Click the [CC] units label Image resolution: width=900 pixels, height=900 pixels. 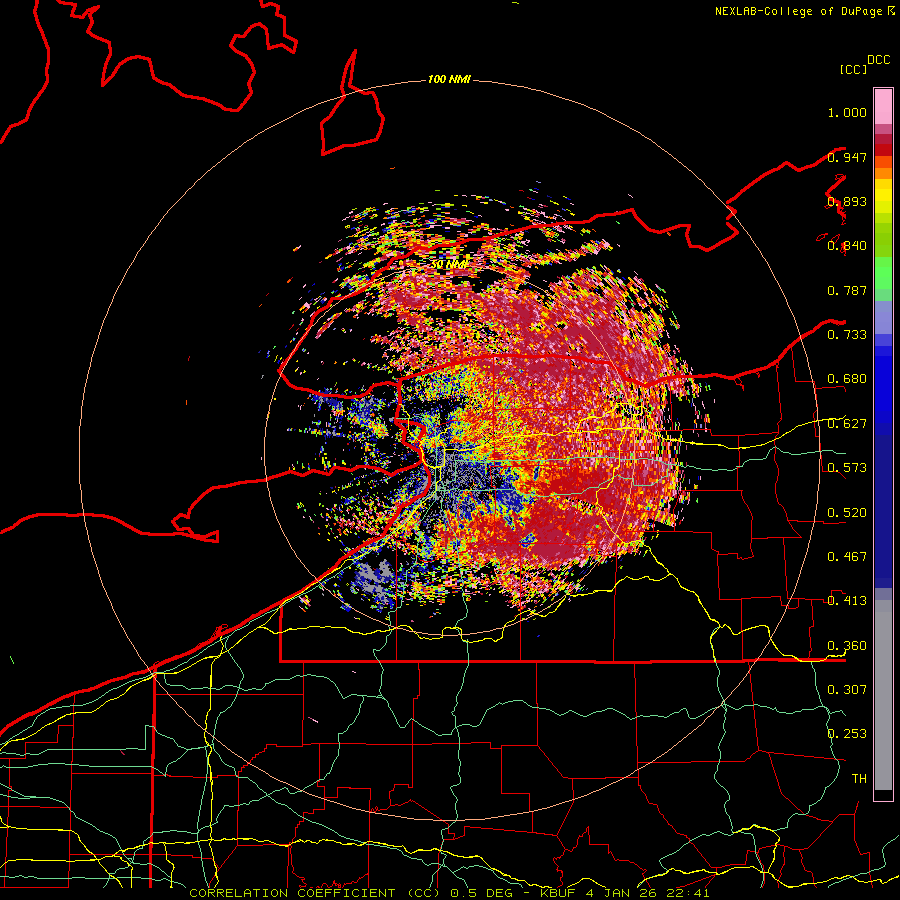853,69
